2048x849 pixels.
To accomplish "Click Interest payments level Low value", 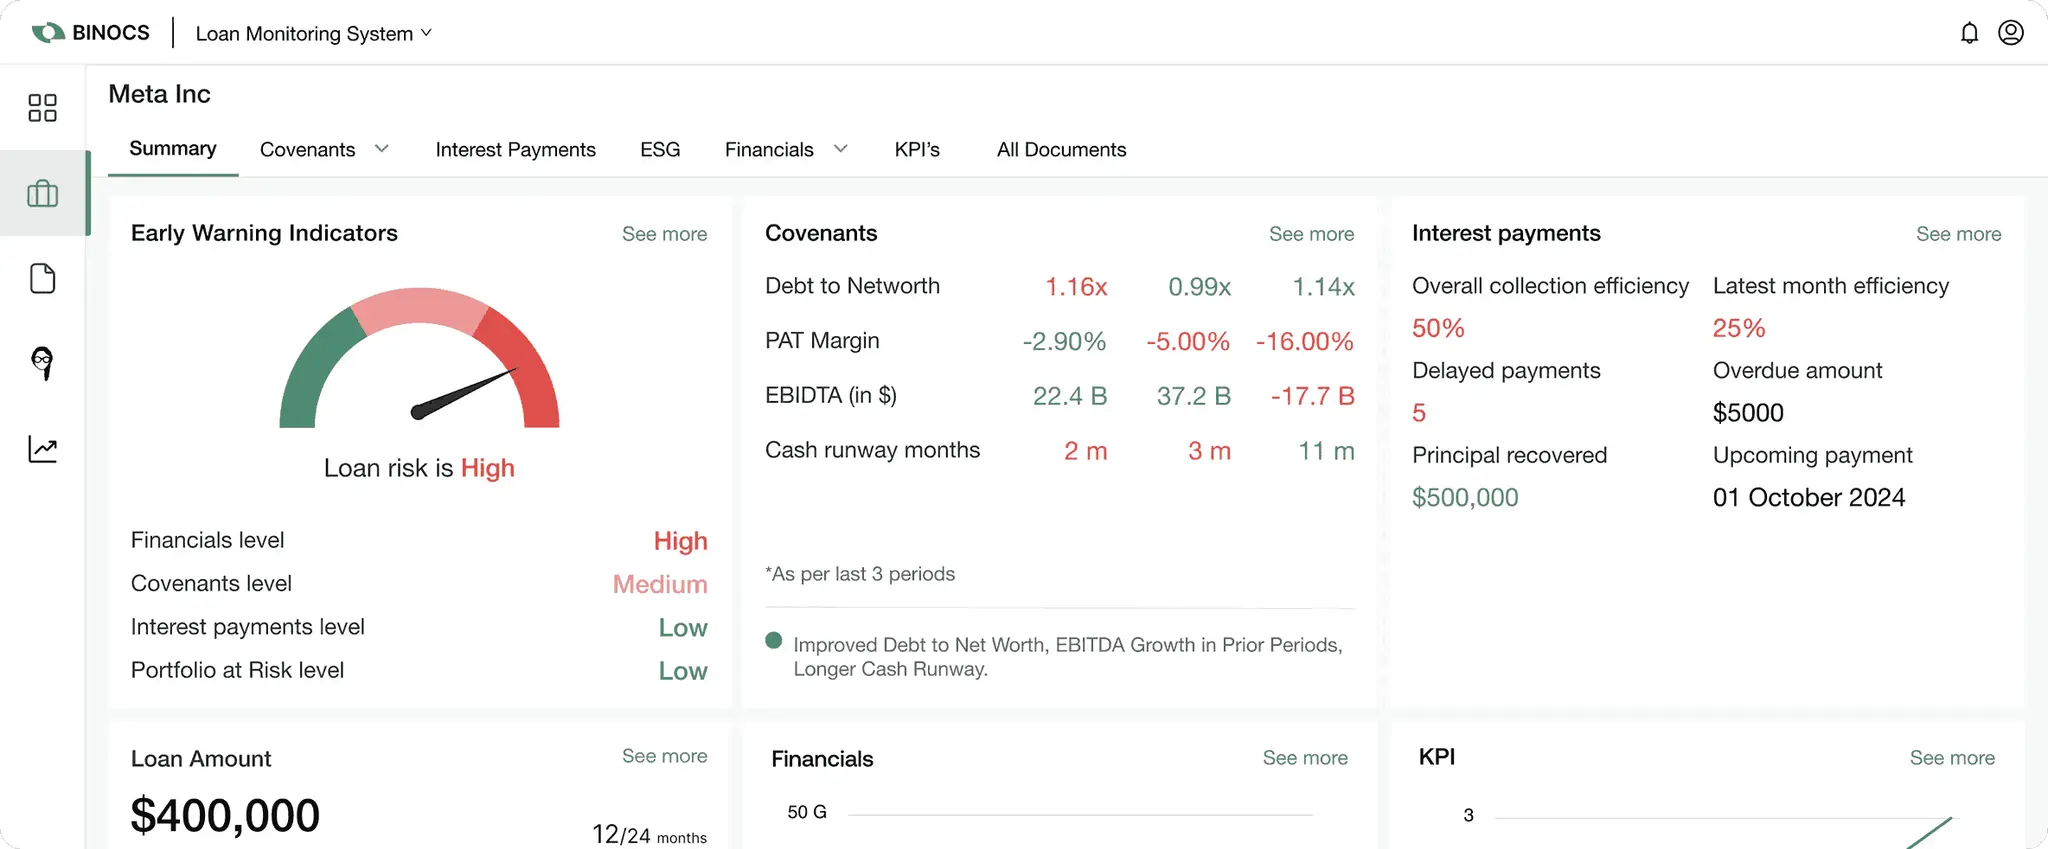I will click(x=683, y=628).
